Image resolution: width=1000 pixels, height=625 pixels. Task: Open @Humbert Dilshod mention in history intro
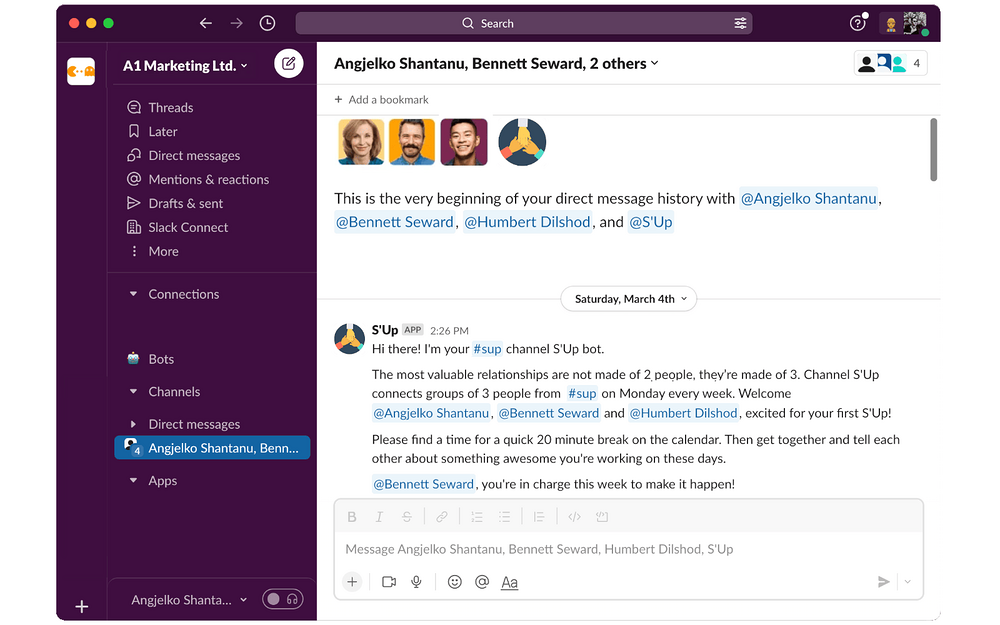(527, 223)
